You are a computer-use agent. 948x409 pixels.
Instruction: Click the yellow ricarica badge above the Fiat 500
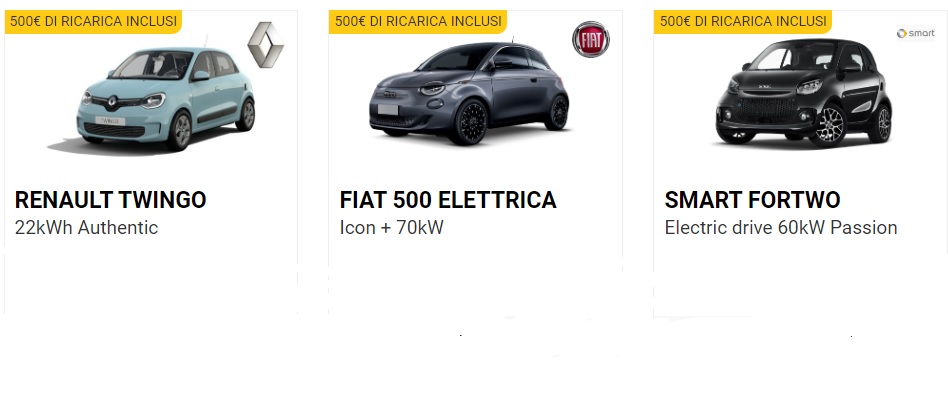click(418, 22)
